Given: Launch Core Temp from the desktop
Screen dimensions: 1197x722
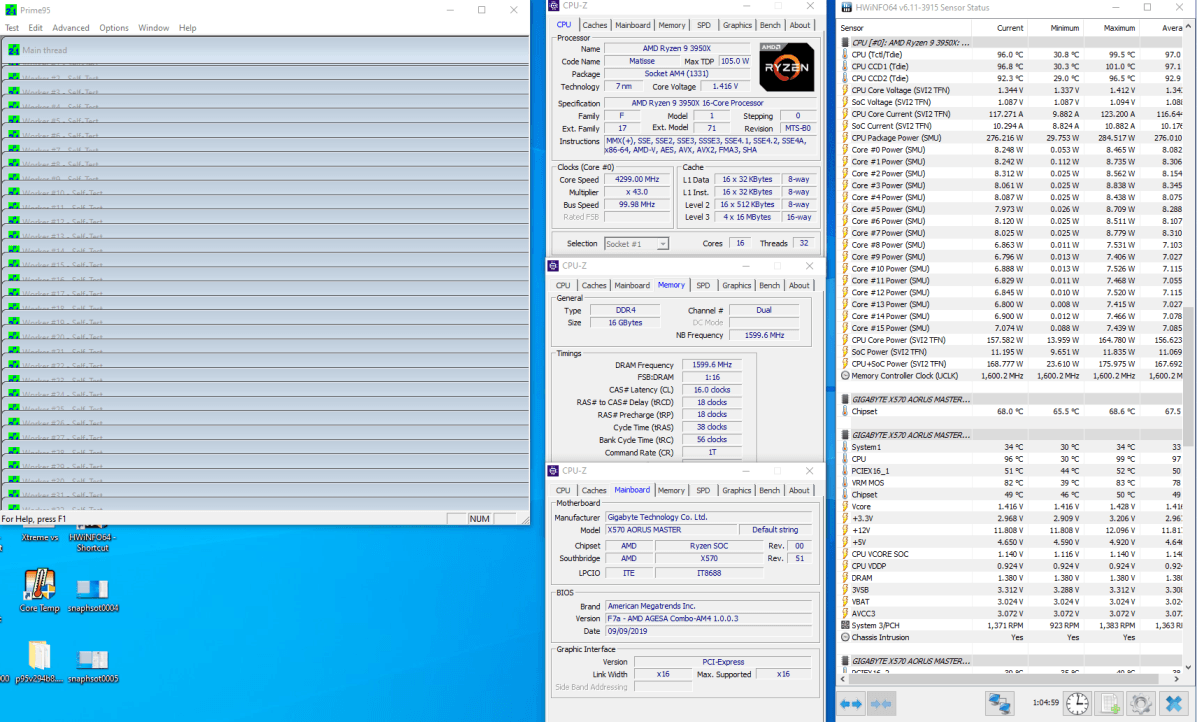Looking at the screenshot, I should 39,585.
